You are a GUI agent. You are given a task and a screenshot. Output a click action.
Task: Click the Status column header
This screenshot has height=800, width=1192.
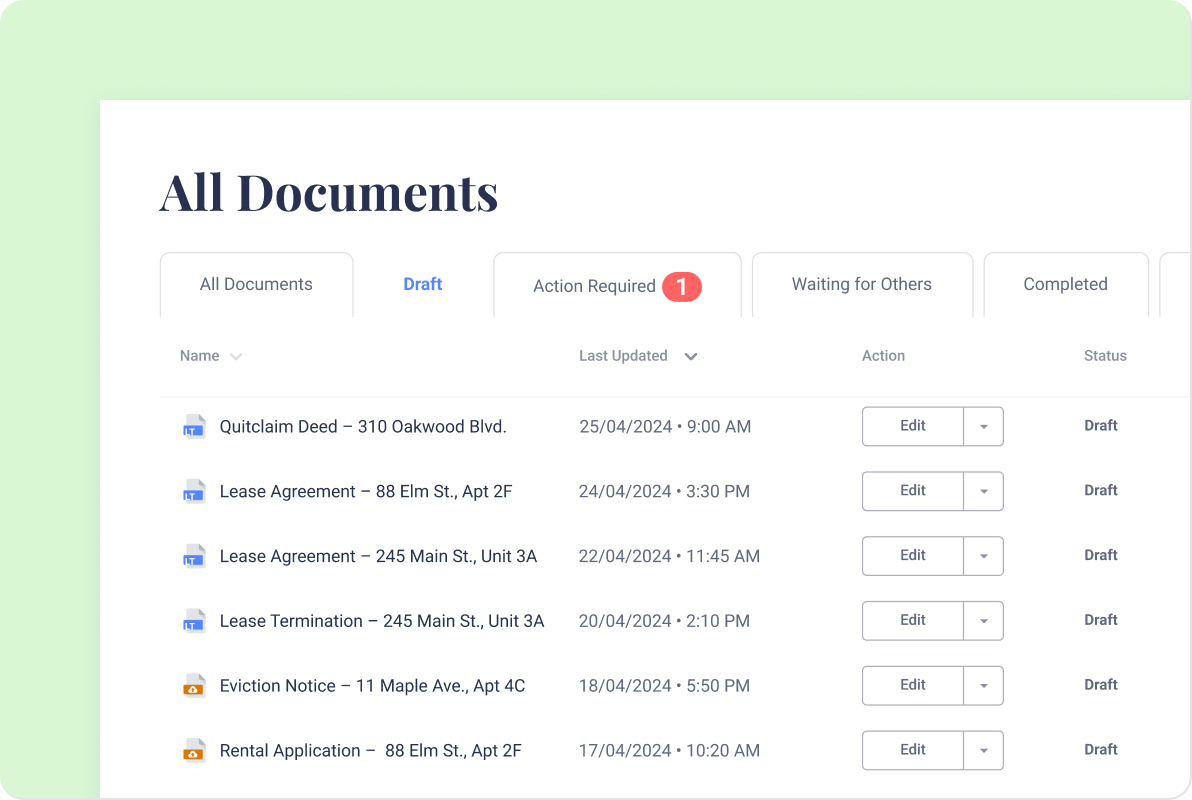click(1105, 356)
